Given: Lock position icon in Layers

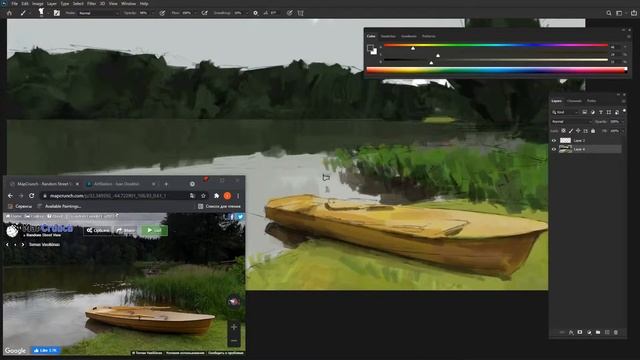Looking at the screenshot, I should click(x=578, y=131).
